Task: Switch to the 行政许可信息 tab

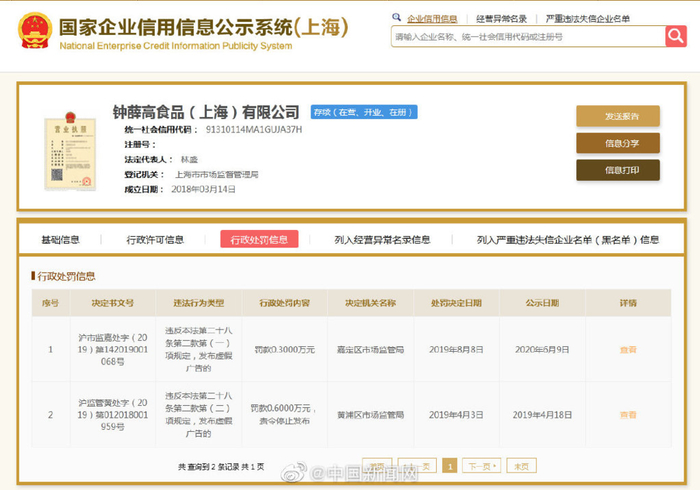Action: point(155,240)
